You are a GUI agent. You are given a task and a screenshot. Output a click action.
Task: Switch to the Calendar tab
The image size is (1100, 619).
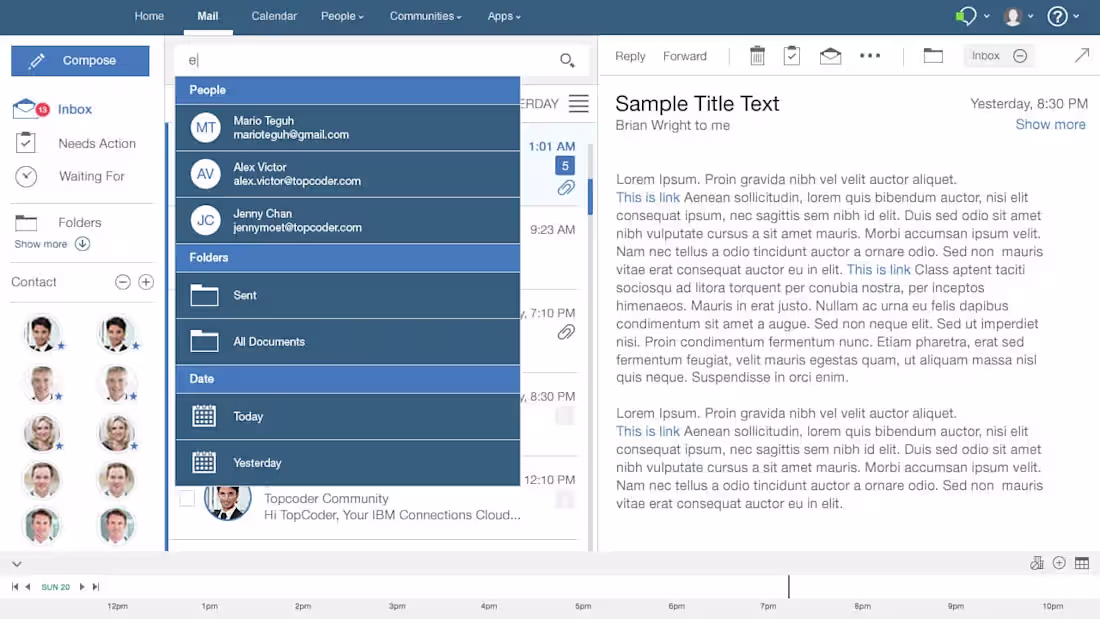tap(274, 16)
